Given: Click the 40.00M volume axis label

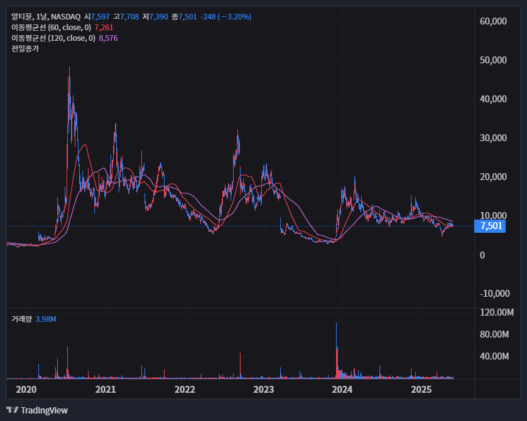Looking at the screenshot, I should [494, 356].
